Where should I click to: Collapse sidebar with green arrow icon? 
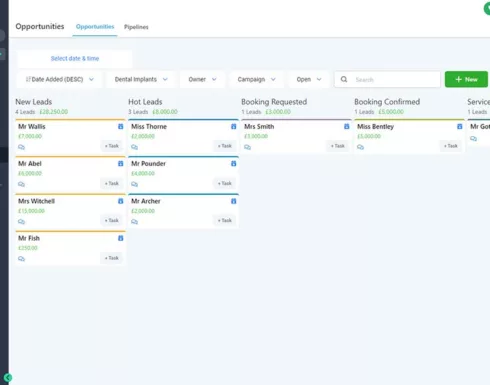[8, 378]
